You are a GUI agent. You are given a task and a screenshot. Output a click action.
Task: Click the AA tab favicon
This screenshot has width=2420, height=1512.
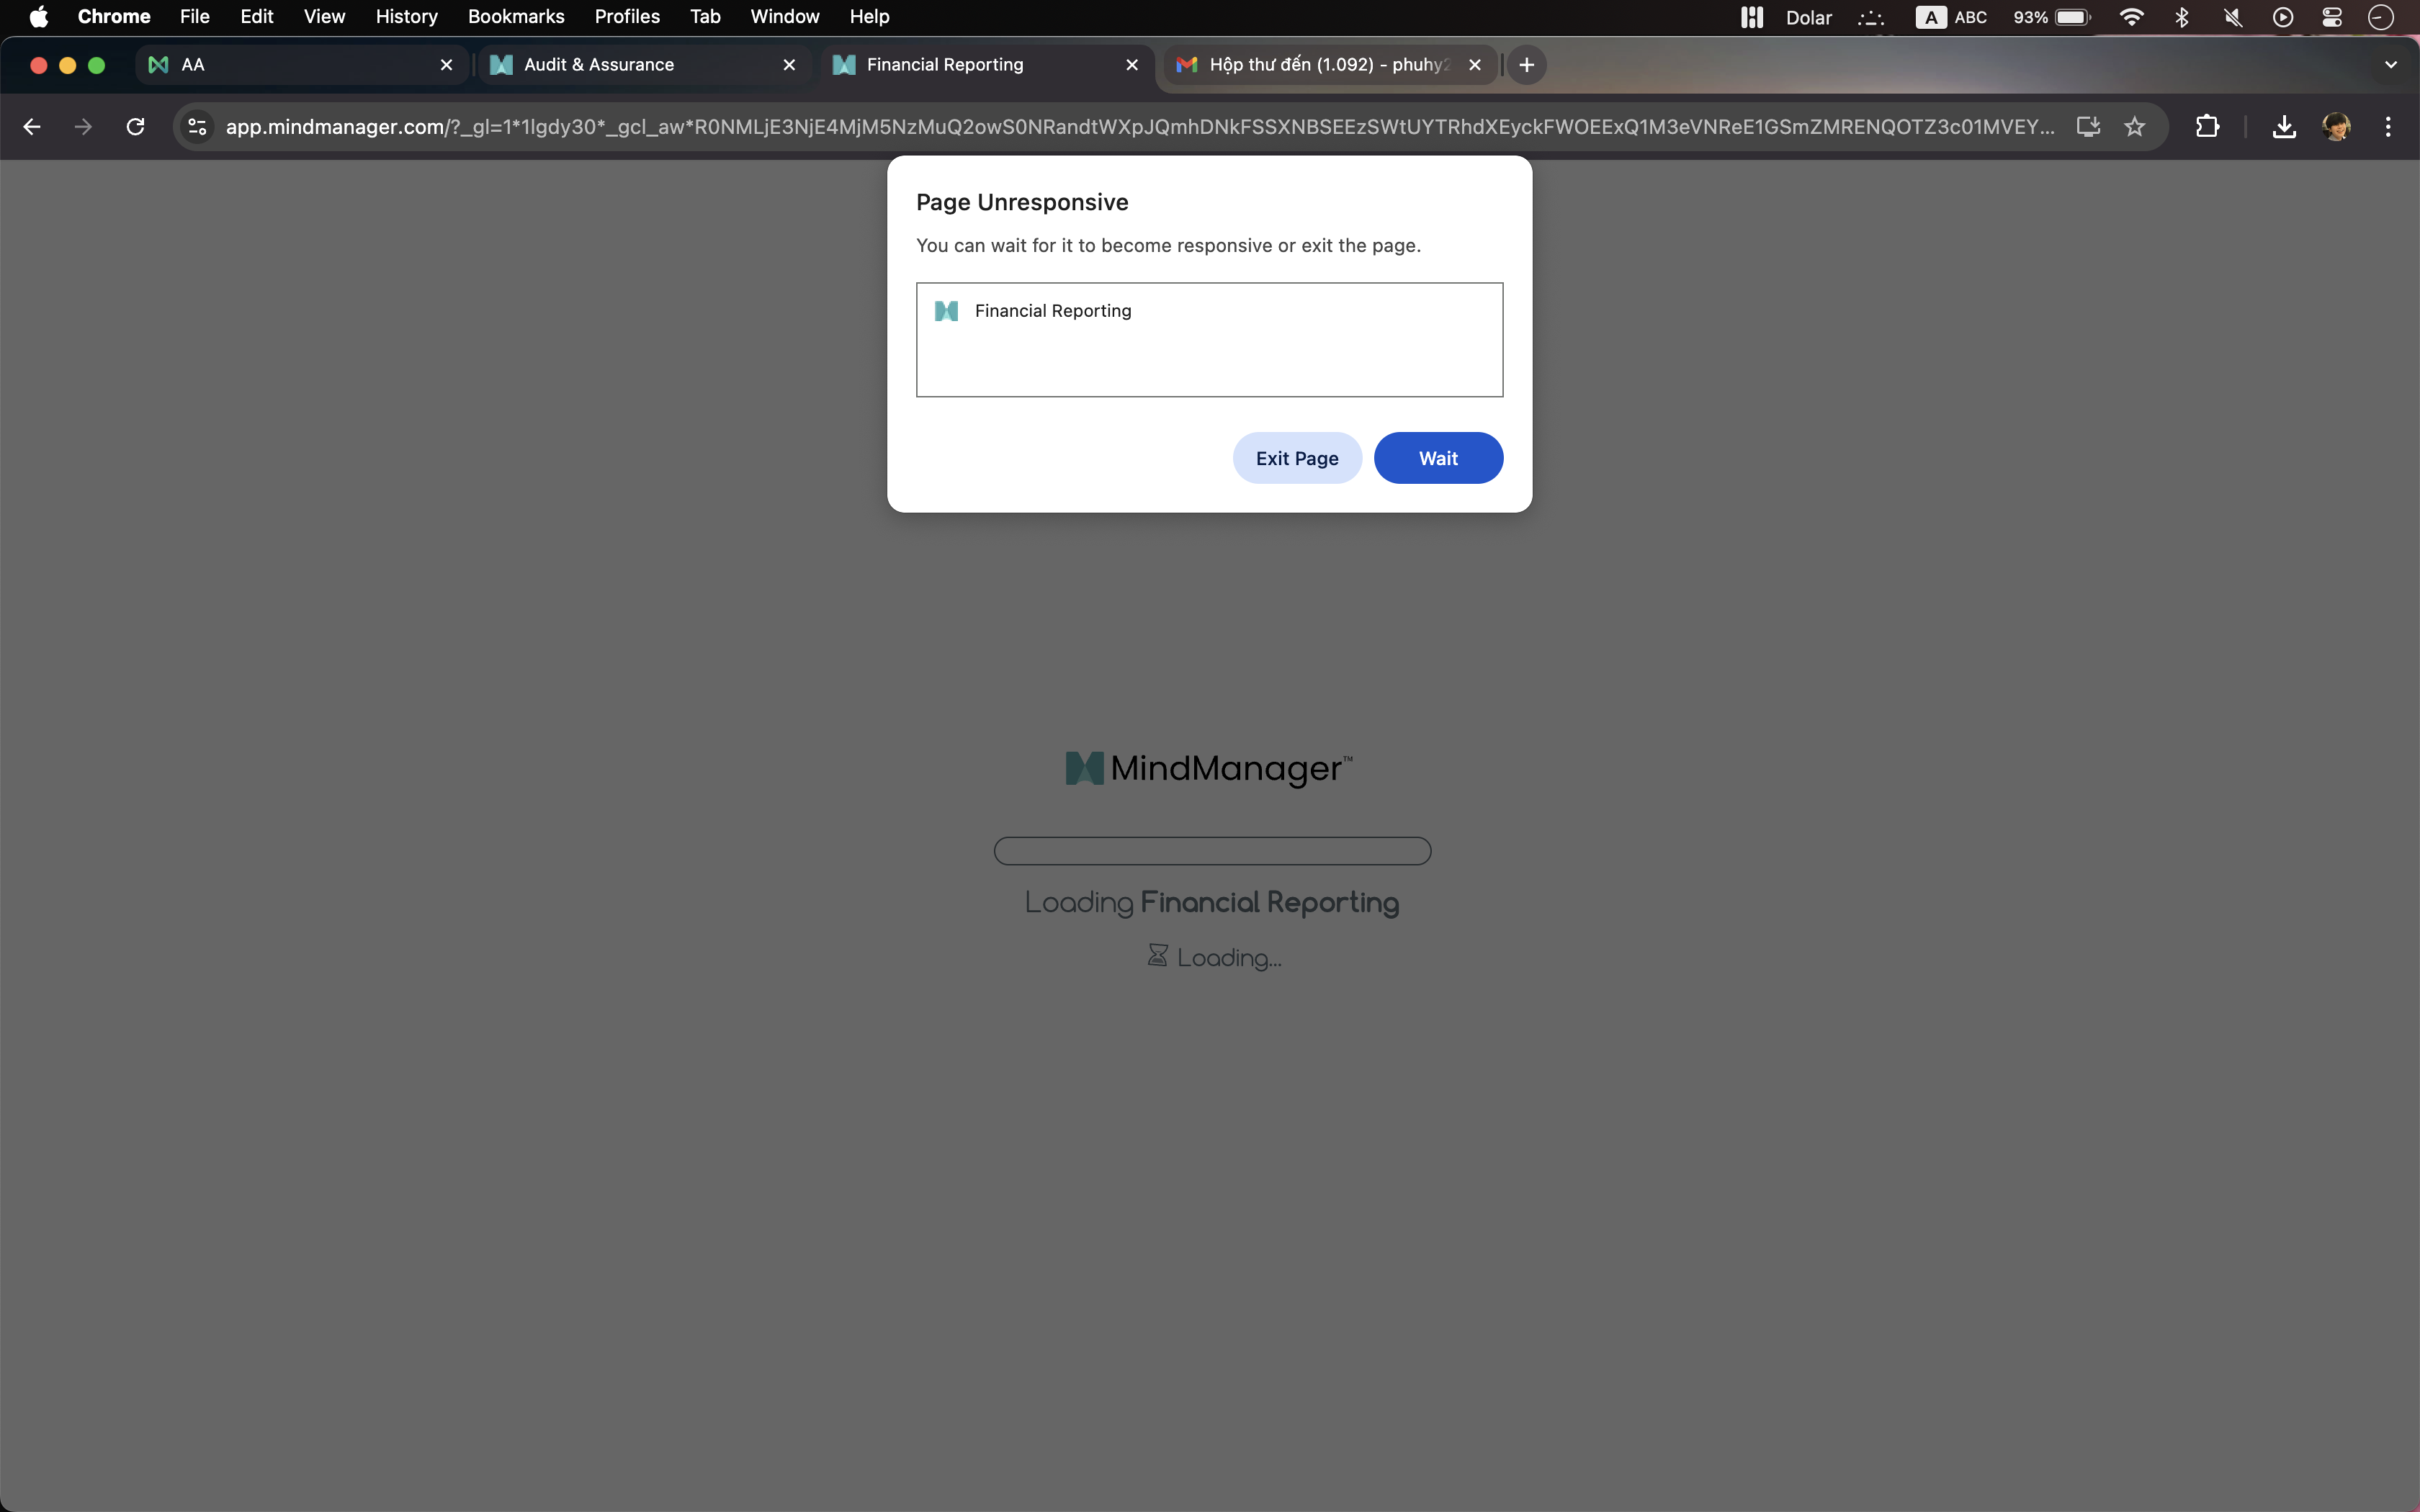158,65
